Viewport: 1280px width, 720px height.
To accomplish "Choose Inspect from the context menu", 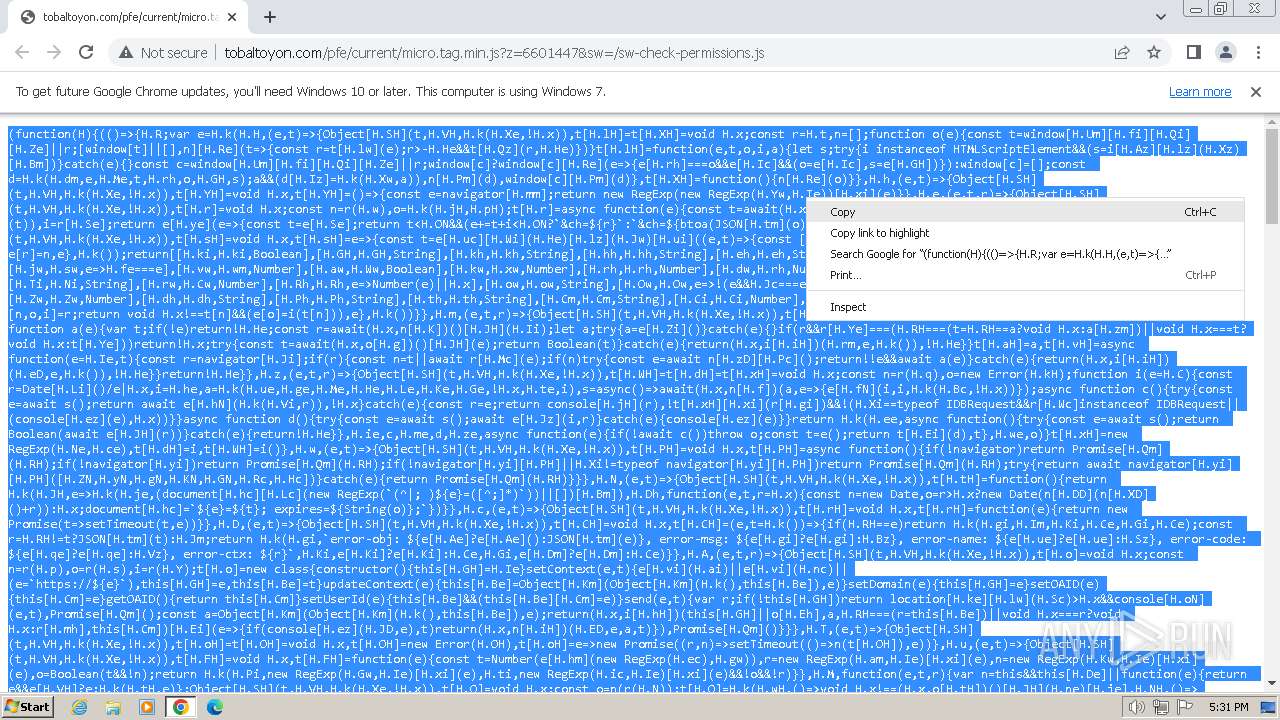I will tap(1024, 307).
